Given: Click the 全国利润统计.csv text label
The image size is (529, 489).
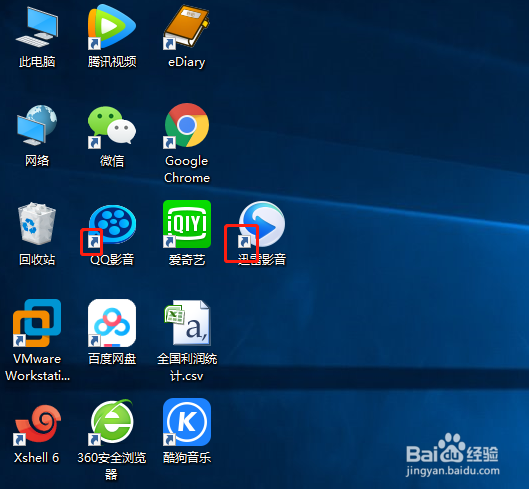Looking at the screenshot, I should [187, 367].
